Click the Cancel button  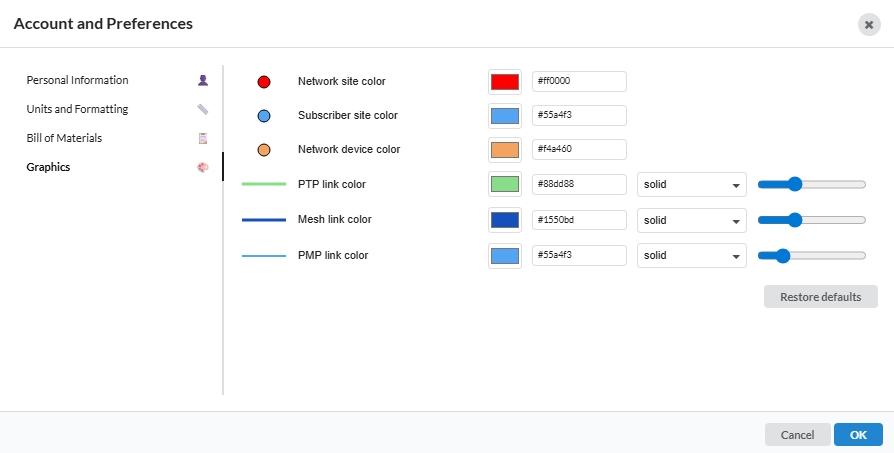pyautogui.click(x=797, y=435)
